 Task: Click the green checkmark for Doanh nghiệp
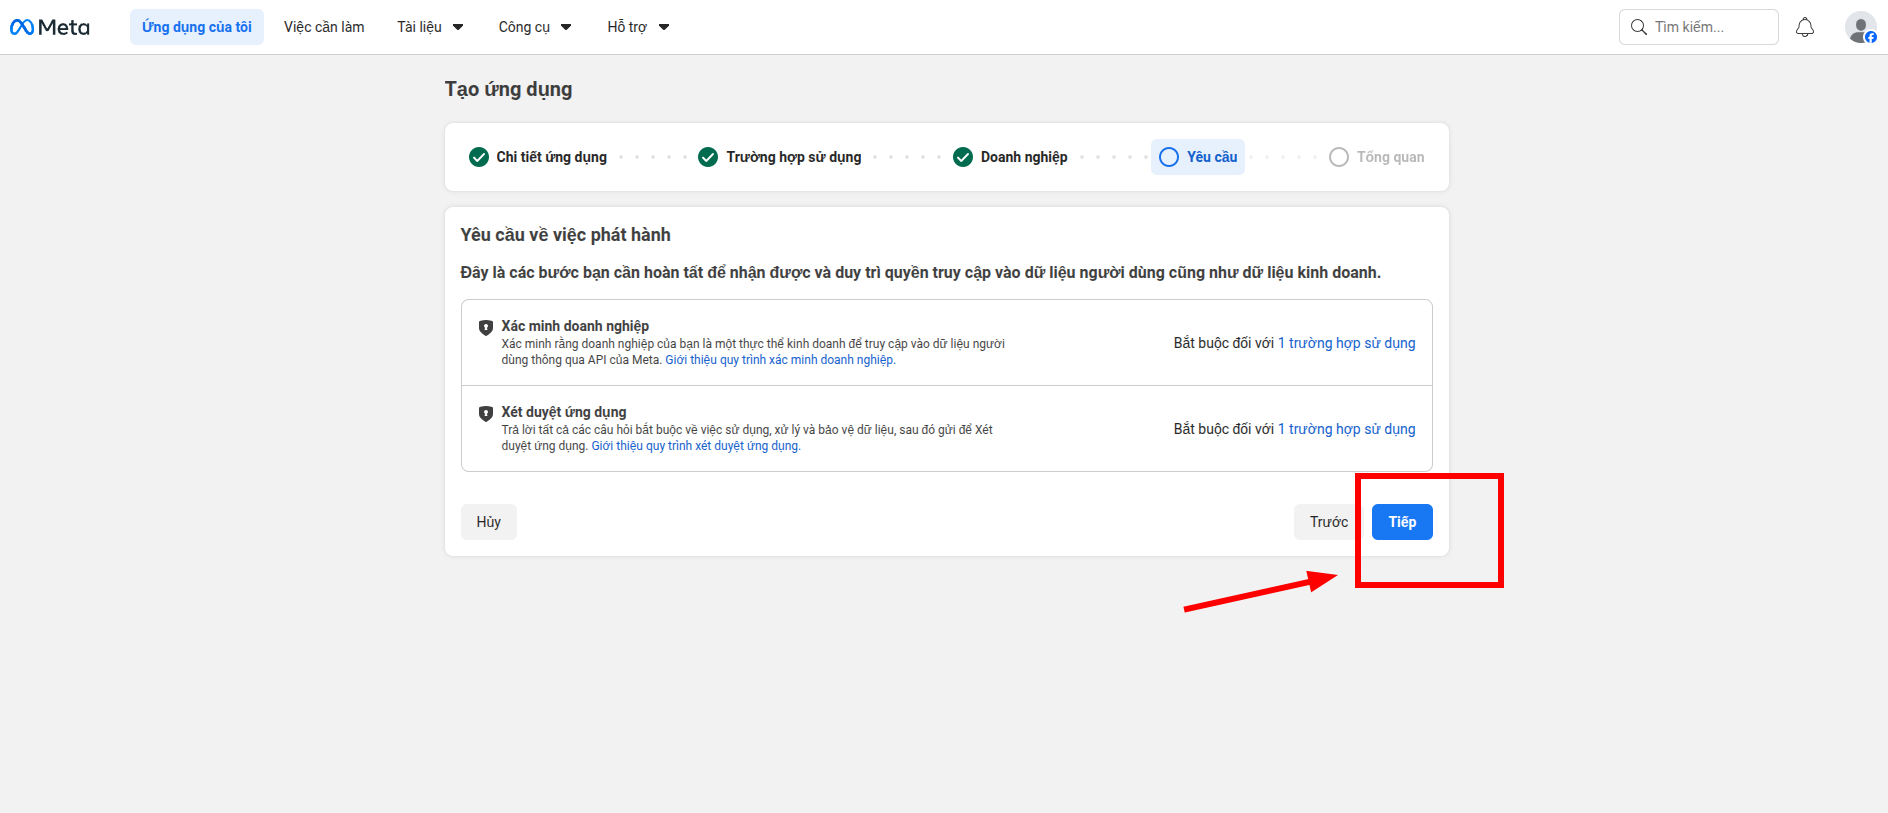pyautogui.click(x=963, y=157)
